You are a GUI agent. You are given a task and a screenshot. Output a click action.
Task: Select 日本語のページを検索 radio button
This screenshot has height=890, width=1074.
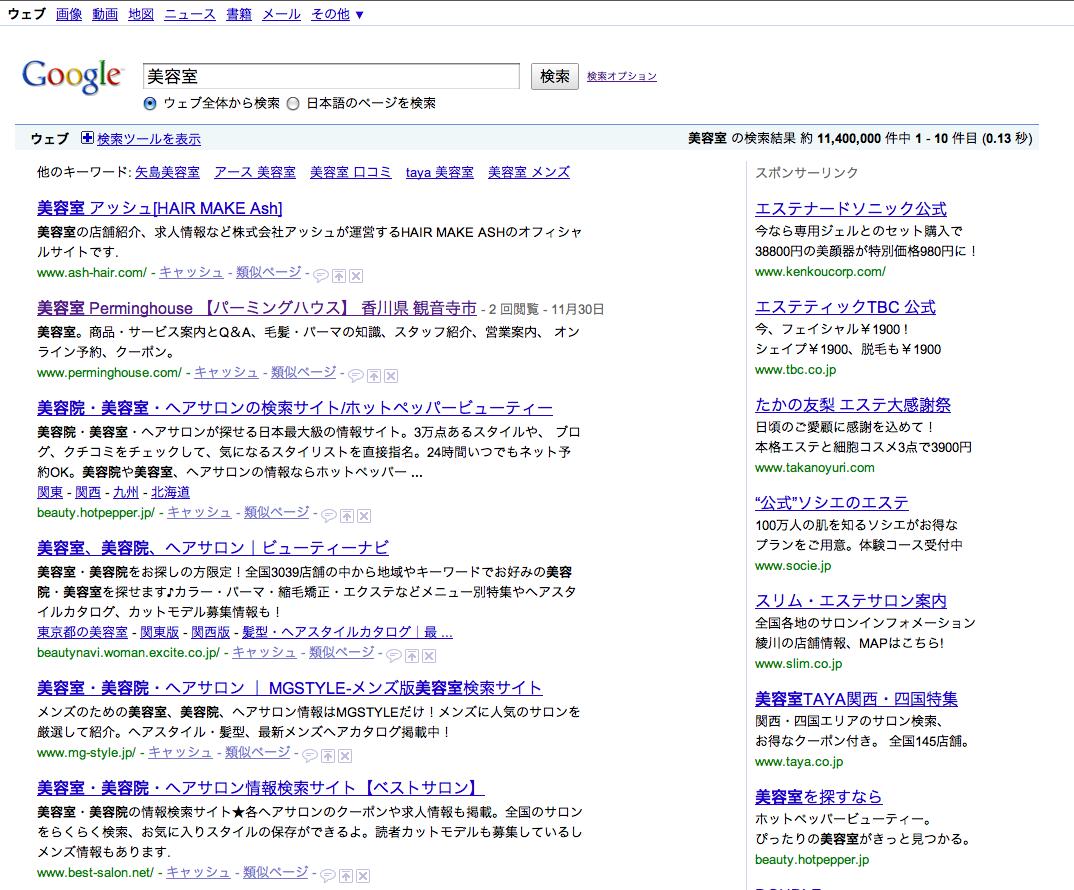point(293,103)
